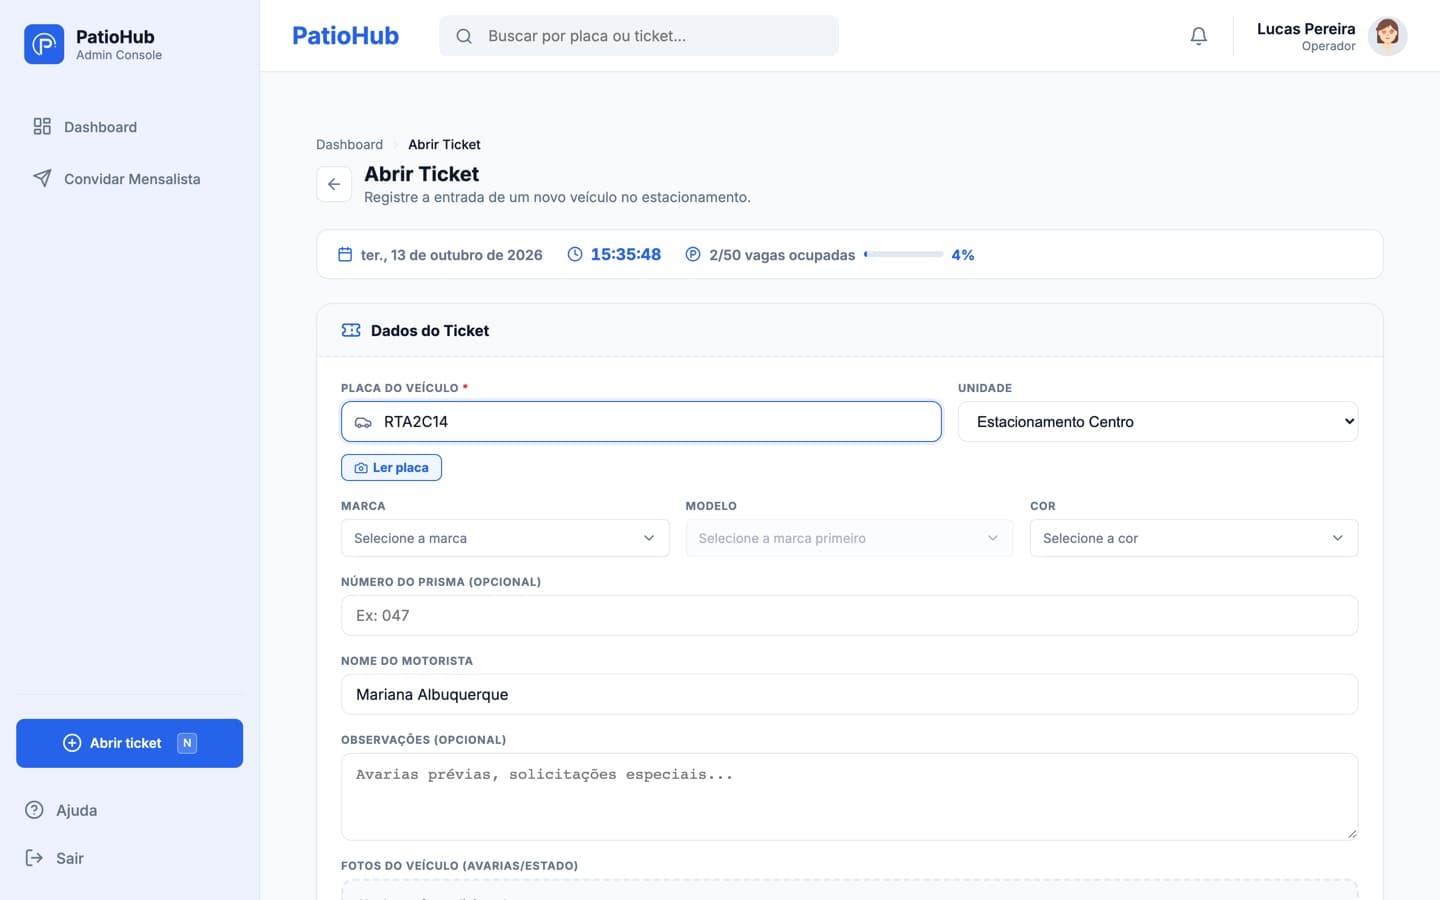Viewport: 1440px width, 900px height.
Task: Click the vagas ocupadas progress bar
Action: coord(903,254)
